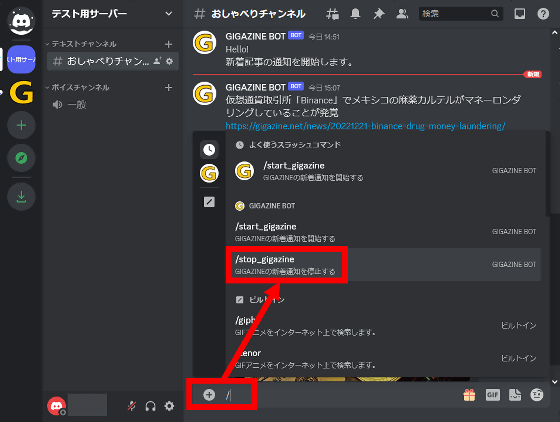The image size is (560, 422).
Task: Click the 検索 search field
Action: click(461, 14)
